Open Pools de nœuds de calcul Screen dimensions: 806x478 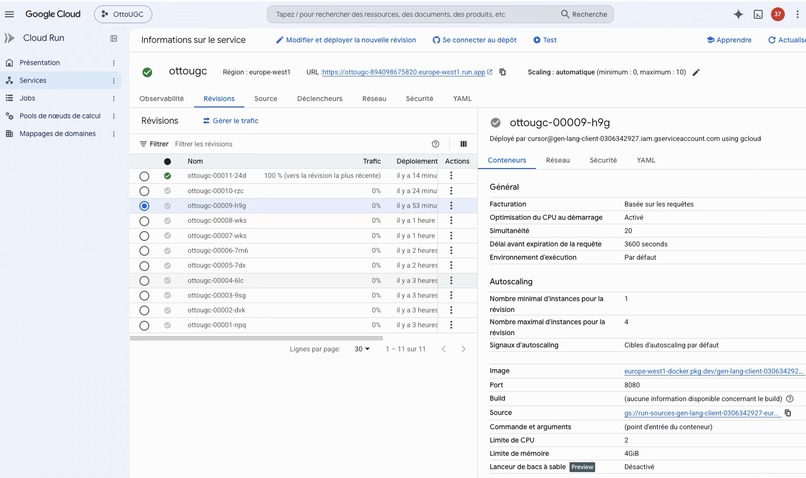(60, 116)
